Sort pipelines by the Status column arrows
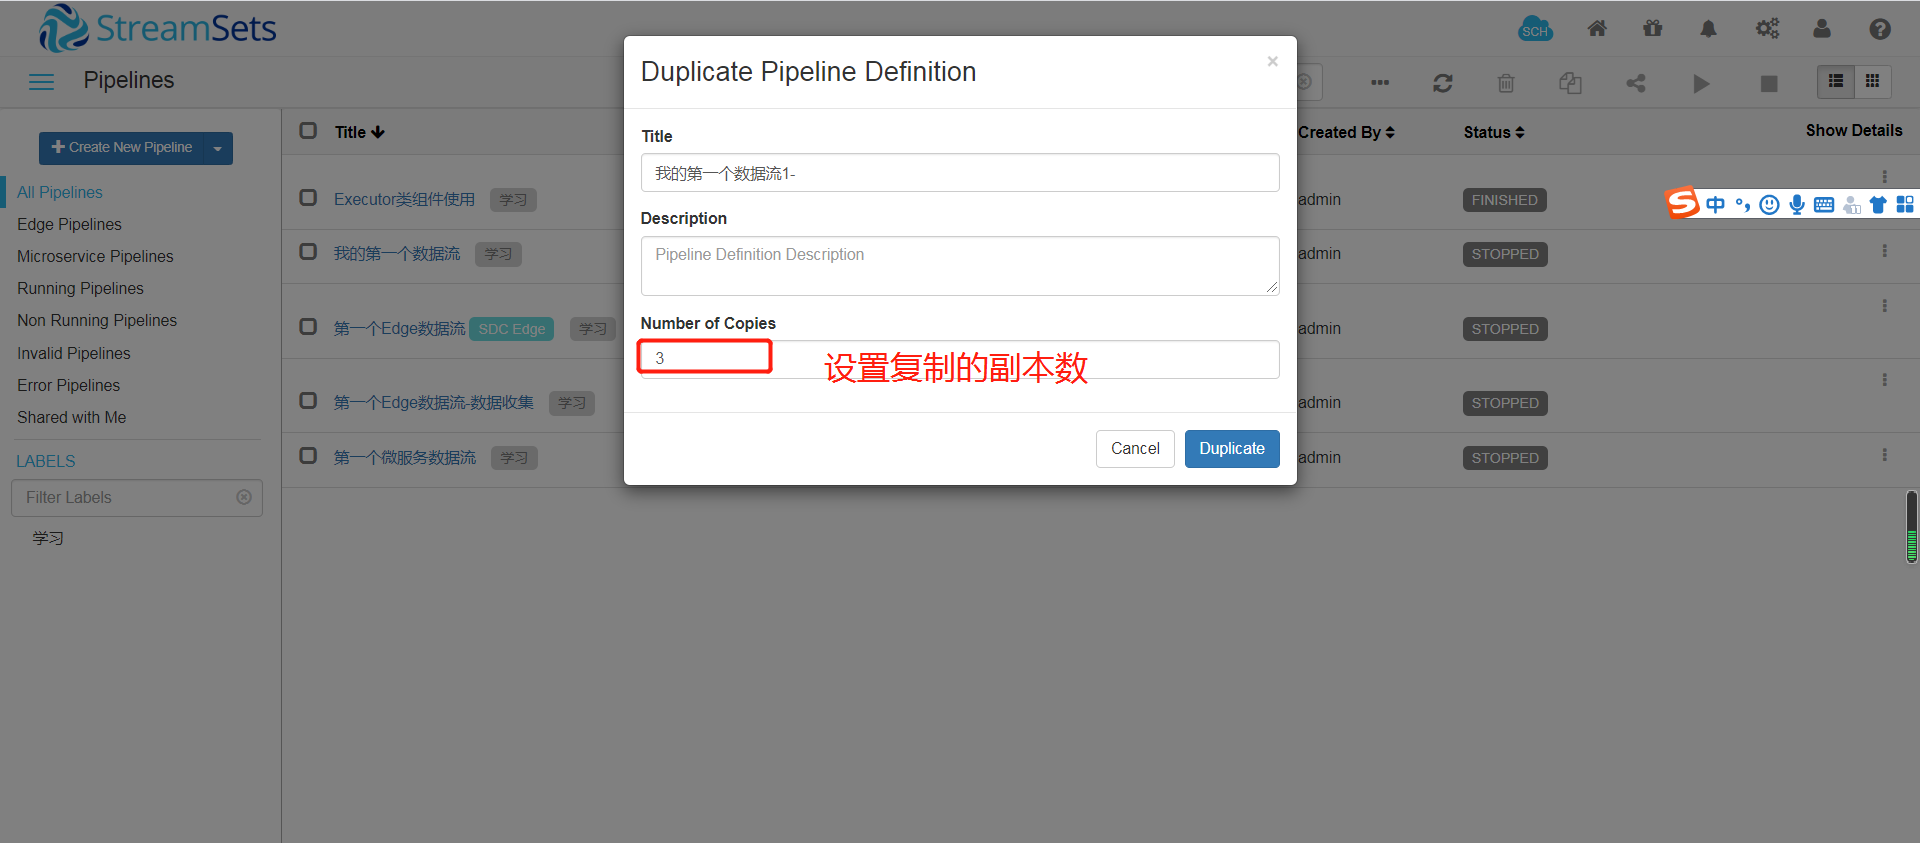Screen dimensions: 1920x843 pyautogui.click(x=1521, y=132)
